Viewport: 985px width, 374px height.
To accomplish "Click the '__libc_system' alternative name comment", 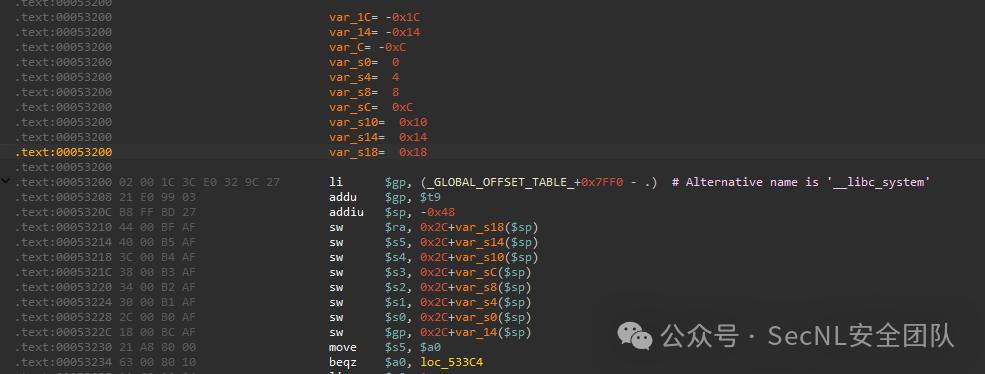I will pyautogui.click(x=801, y=182).
